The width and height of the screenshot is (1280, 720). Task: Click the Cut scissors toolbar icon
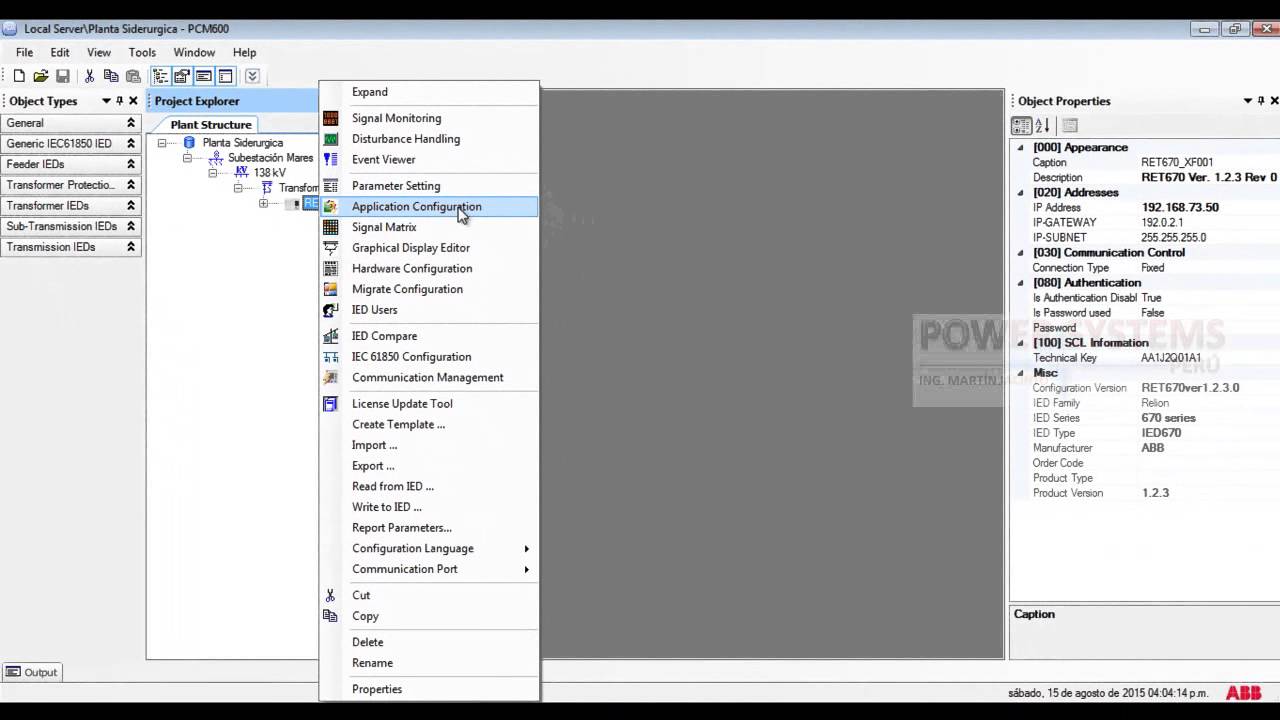point(89,76)
